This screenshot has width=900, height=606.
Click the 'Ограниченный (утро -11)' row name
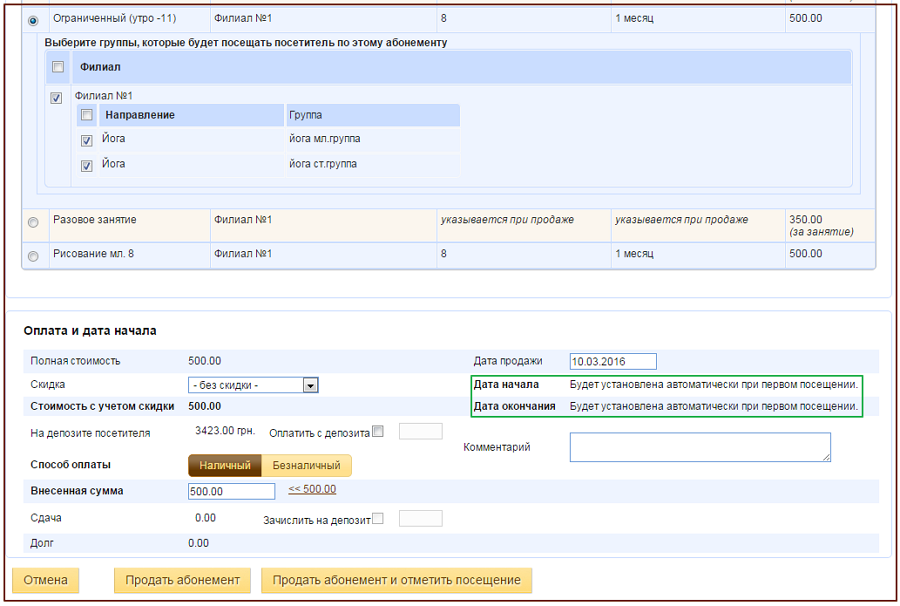pyautogui.click(x=115, y=18)
